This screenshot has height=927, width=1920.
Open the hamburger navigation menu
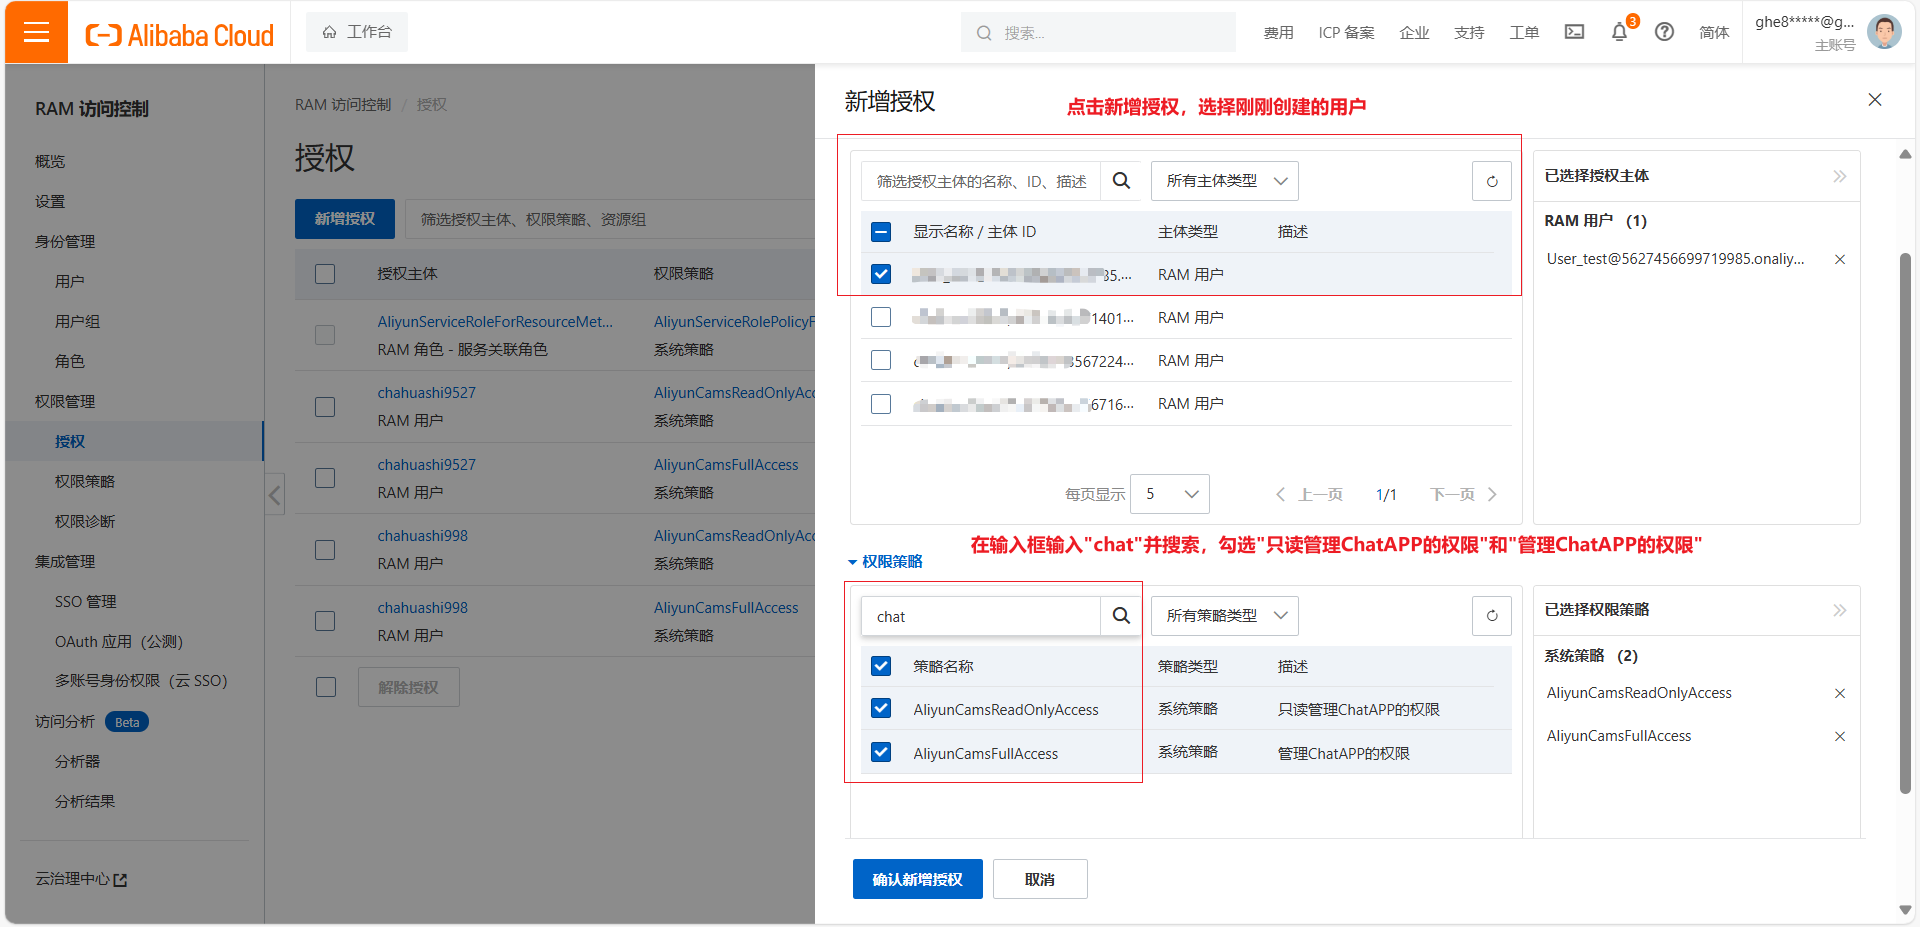tap(36, 32)
